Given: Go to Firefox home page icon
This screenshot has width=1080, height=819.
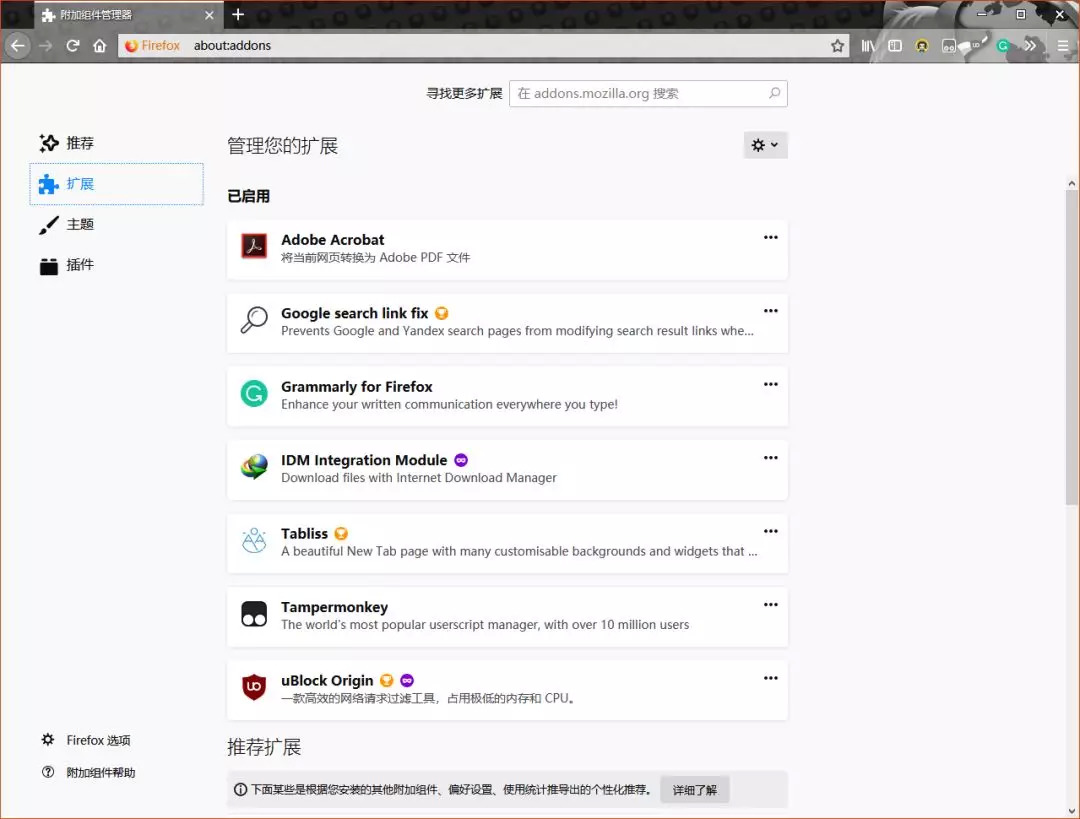Looking at the screenshot, I should (x=100, y=45).
